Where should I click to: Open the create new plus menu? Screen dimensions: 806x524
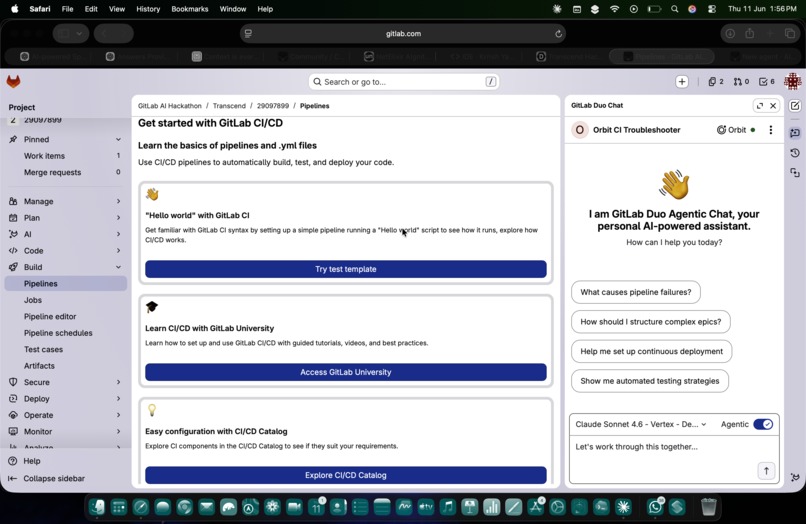pyautogui.click(x=682, y=82)
